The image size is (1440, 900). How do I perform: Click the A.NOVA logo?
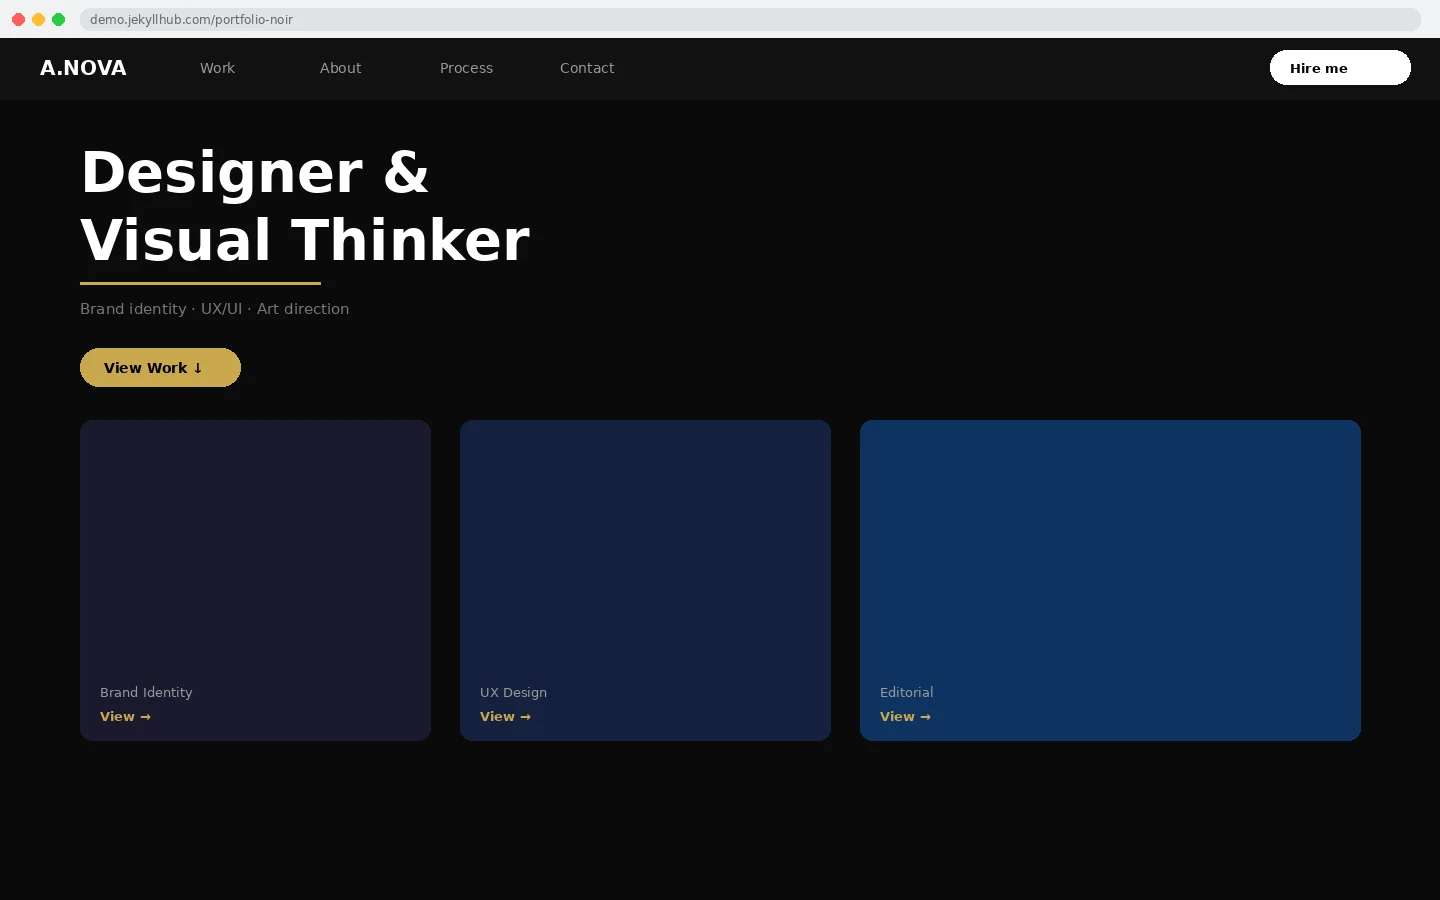tap(83, 68)
